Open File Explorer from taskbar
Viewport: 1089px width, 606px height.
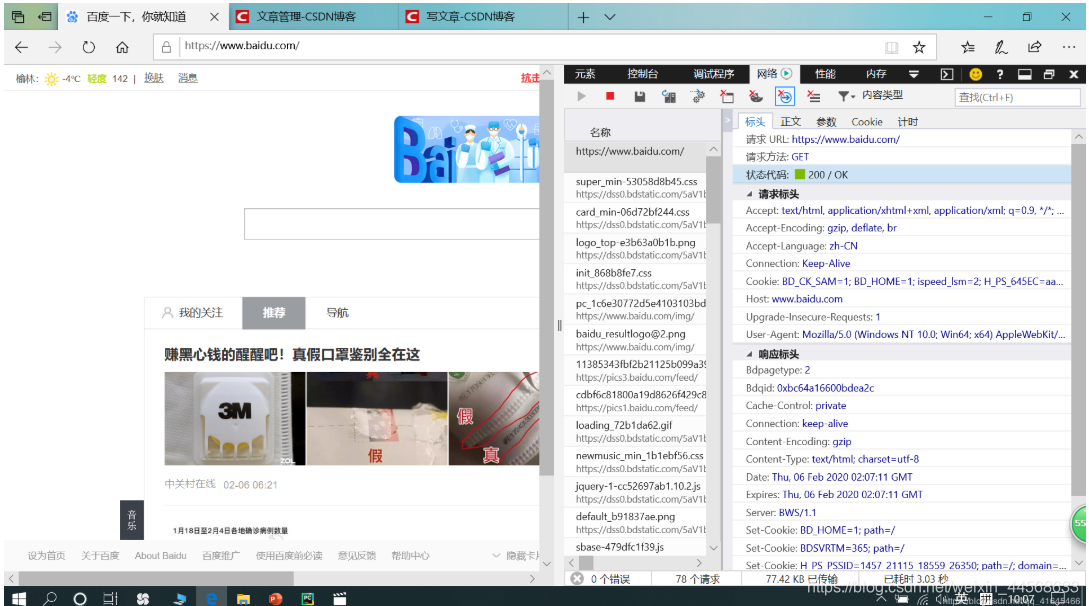[x=243, y=598]
